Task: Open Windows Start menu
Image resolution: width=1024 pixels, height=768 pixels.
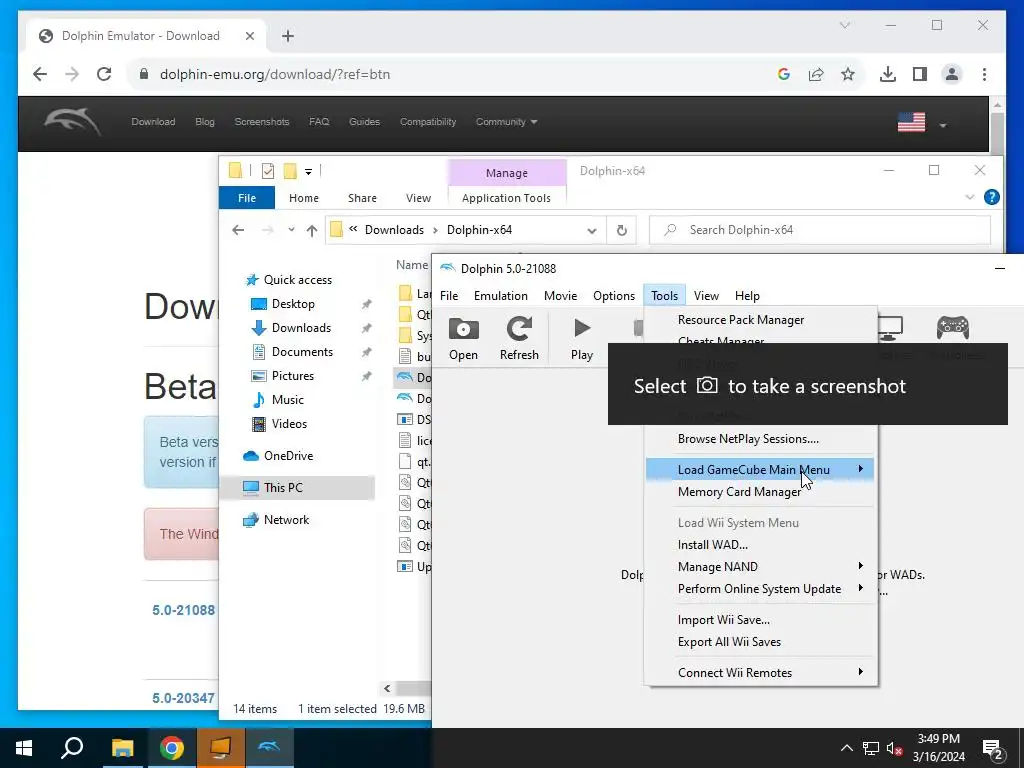Action: (x=24, y=748)
